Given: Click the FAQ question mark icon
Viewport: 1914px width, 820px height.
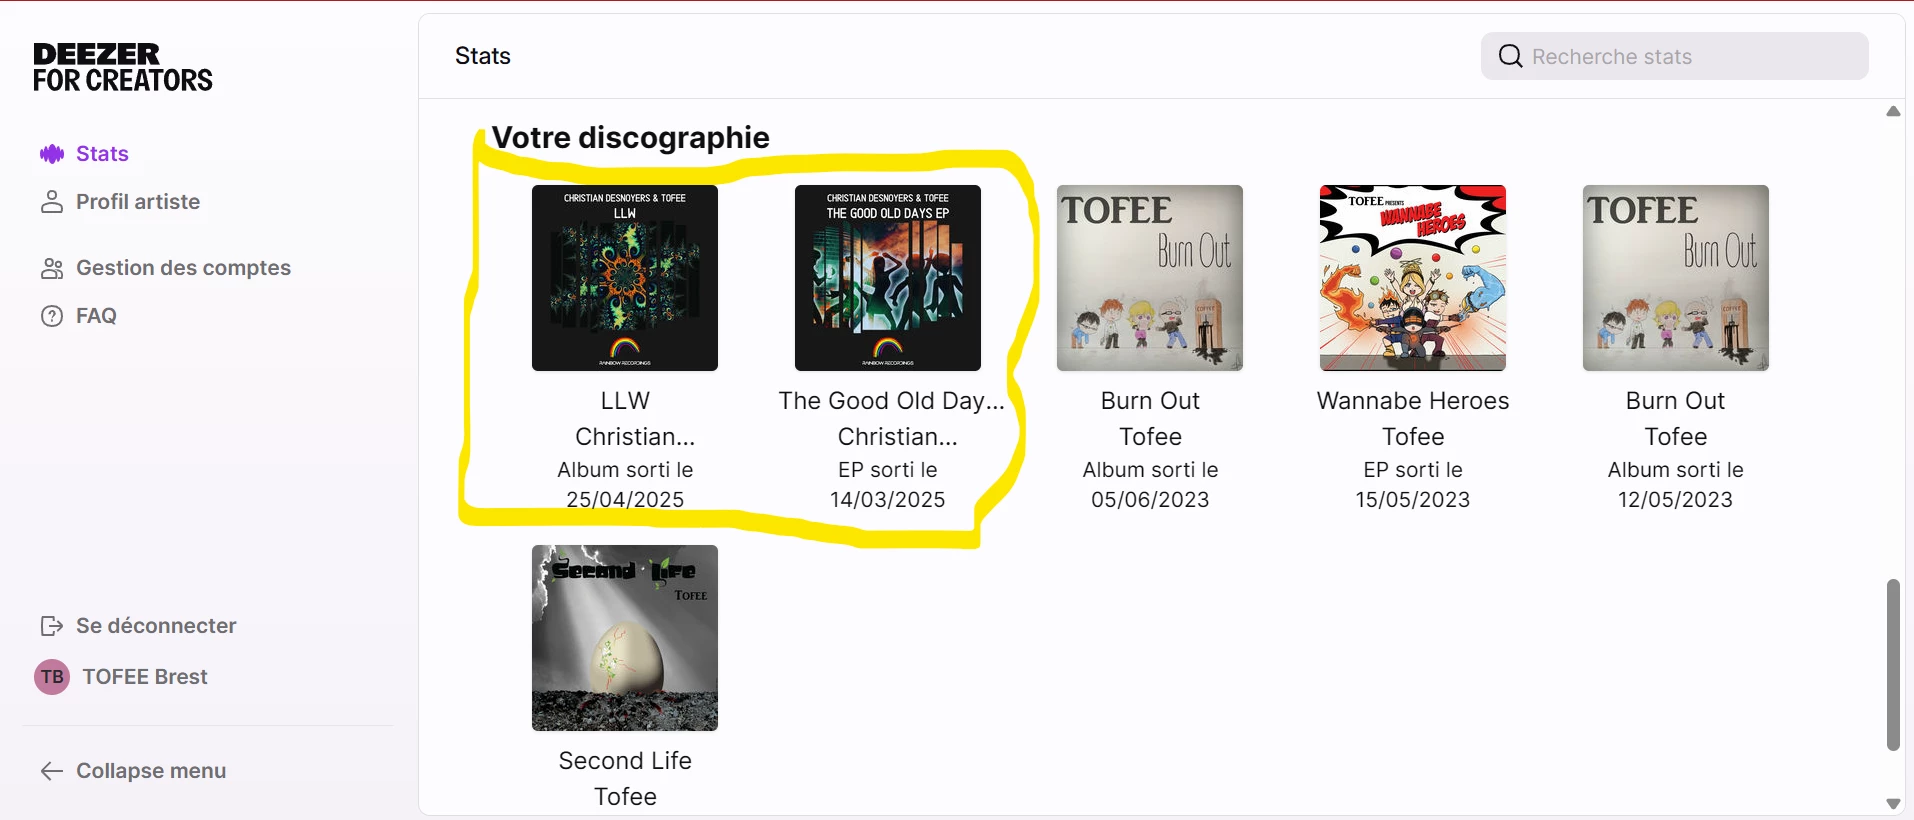Looking at the screenshot, I should tap(52, 316).
